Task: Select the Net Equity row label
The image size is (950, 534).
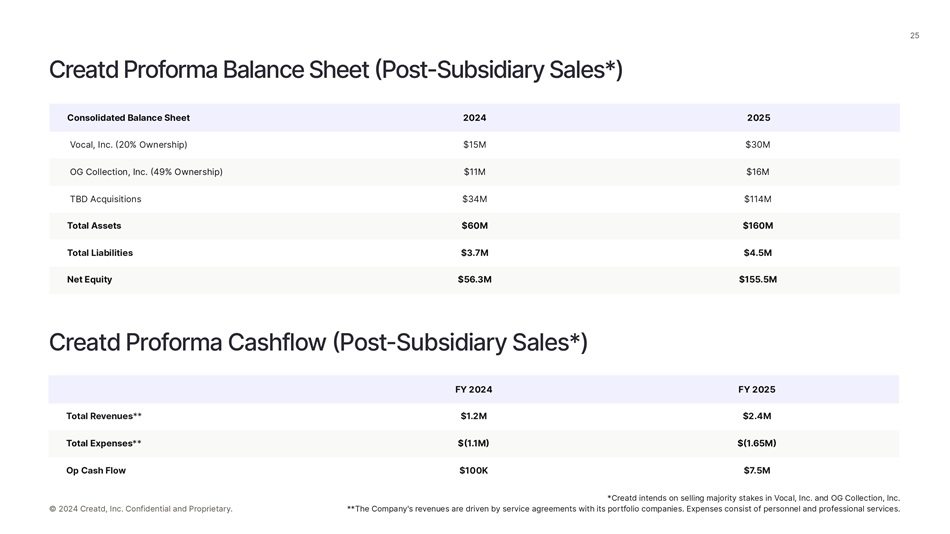Action: (89, 280)
